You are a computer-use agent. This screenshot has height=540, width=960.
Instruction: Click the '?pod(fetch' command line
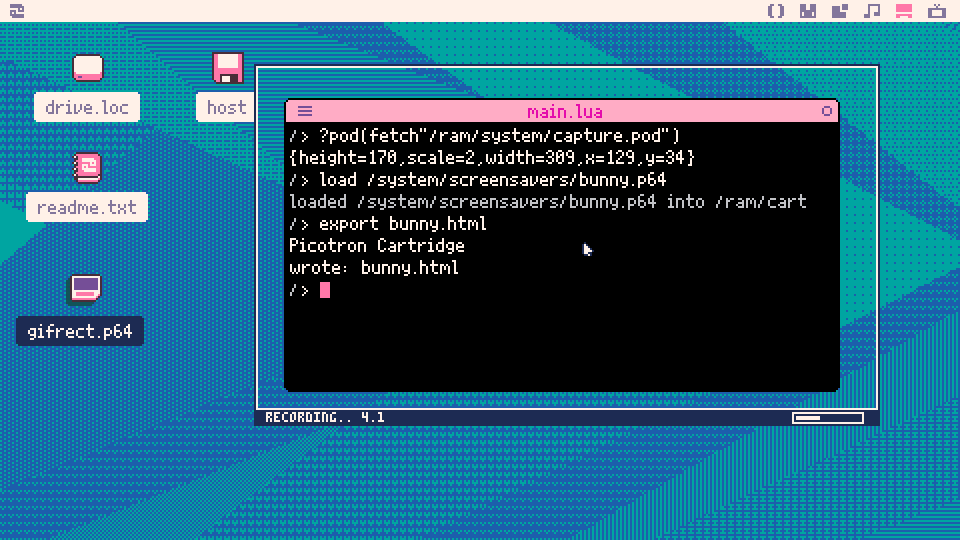484,136
